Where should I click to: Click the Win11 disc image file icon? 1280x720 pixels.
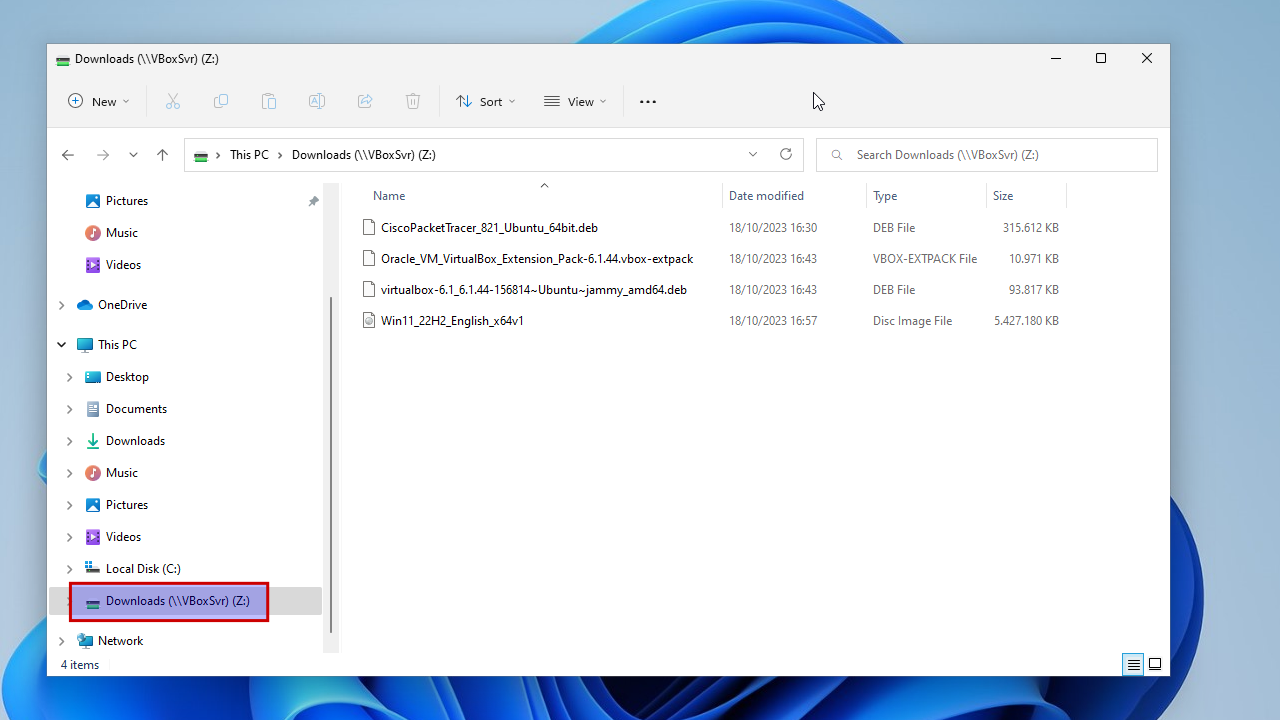click(369, 321)
